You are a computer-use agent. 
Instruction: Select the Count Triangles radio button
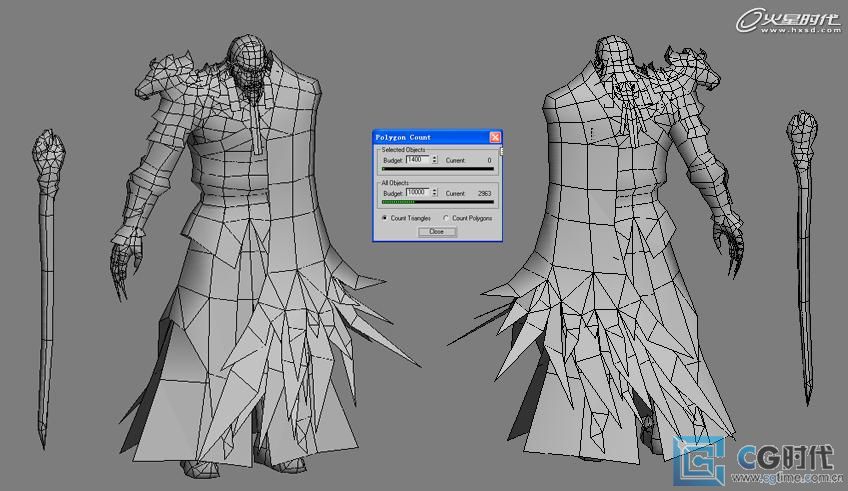385,218
